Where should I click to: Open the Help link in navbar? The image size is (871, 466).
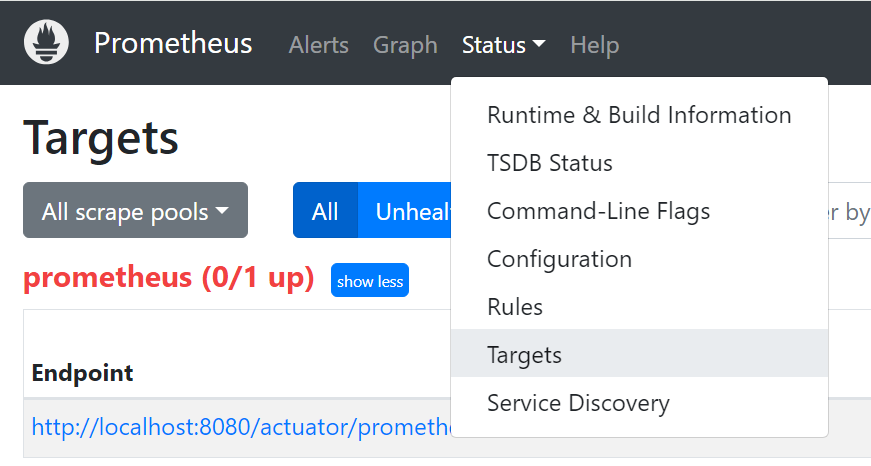tap(594, 45)
